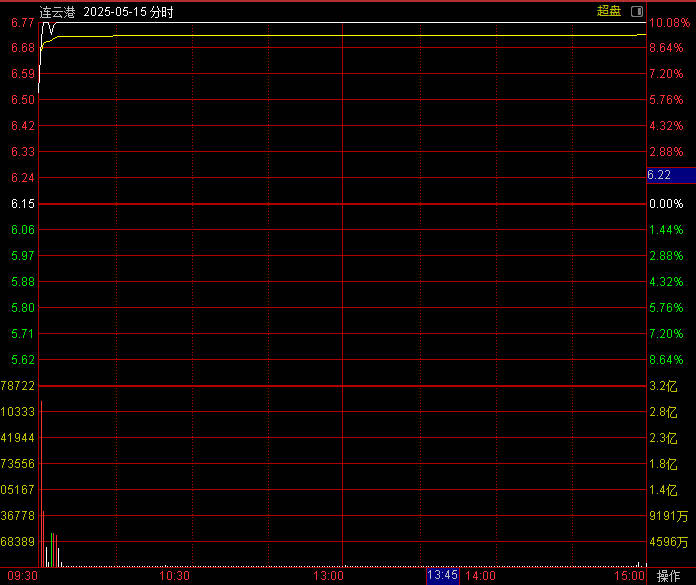The width and height of the screenshot is (696, 585).
Task: Click the 0.00% baseline percentage label
Action: coord(666,204)
